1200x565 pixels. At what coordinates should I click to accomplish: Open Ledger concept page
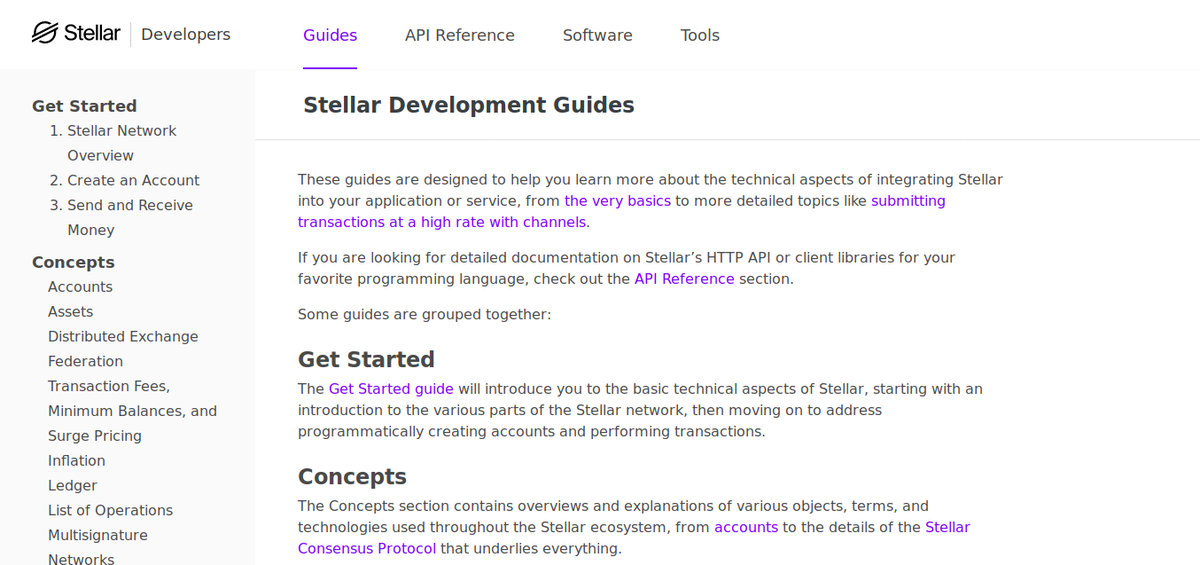(x=72, y=486)
